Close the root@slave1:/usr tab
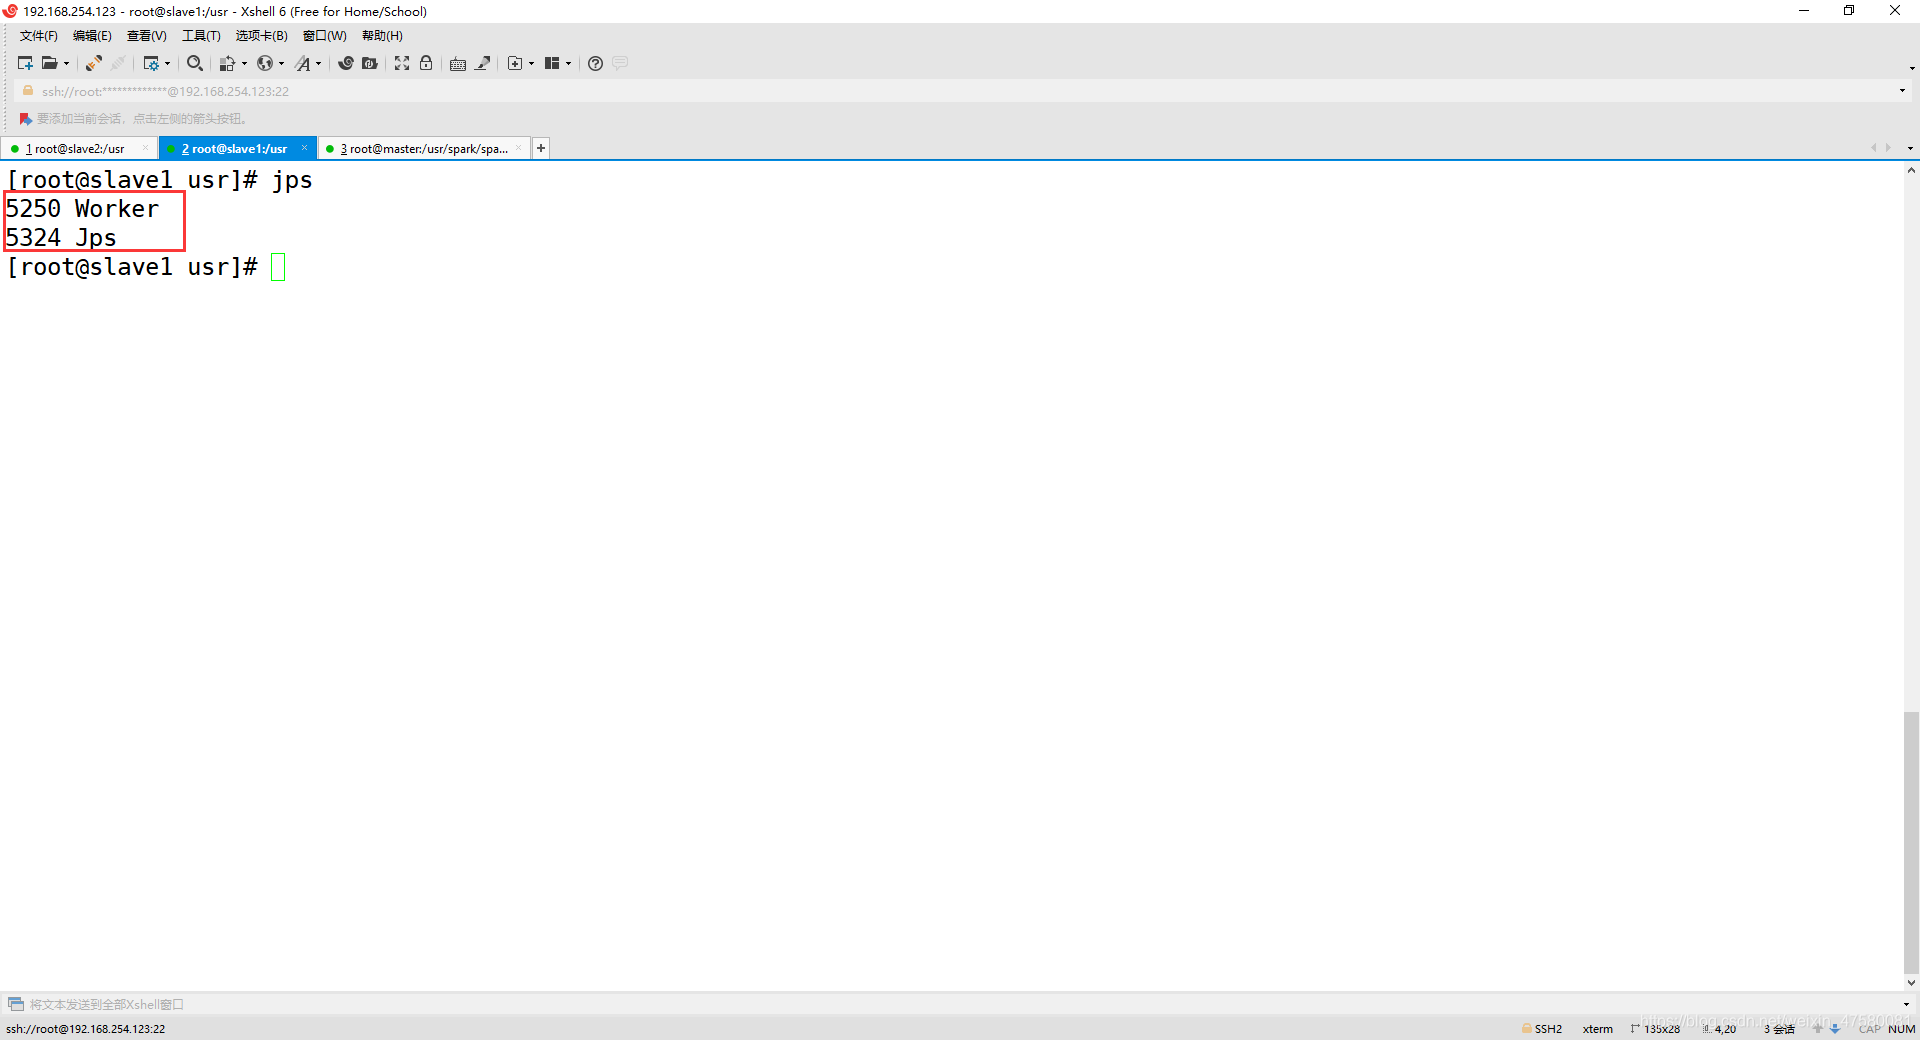Image resolution: width=1920 pixels, height=1040 pixels. point(304,148)
